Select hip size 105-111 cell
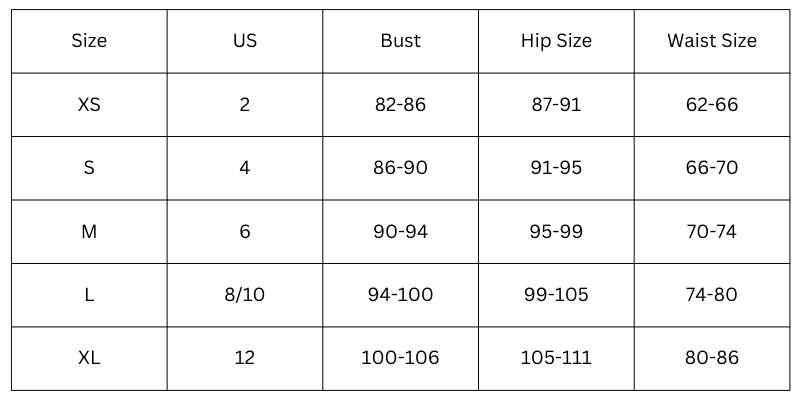The width and height of the screenshot is (800, 400). tap(556, 358)
